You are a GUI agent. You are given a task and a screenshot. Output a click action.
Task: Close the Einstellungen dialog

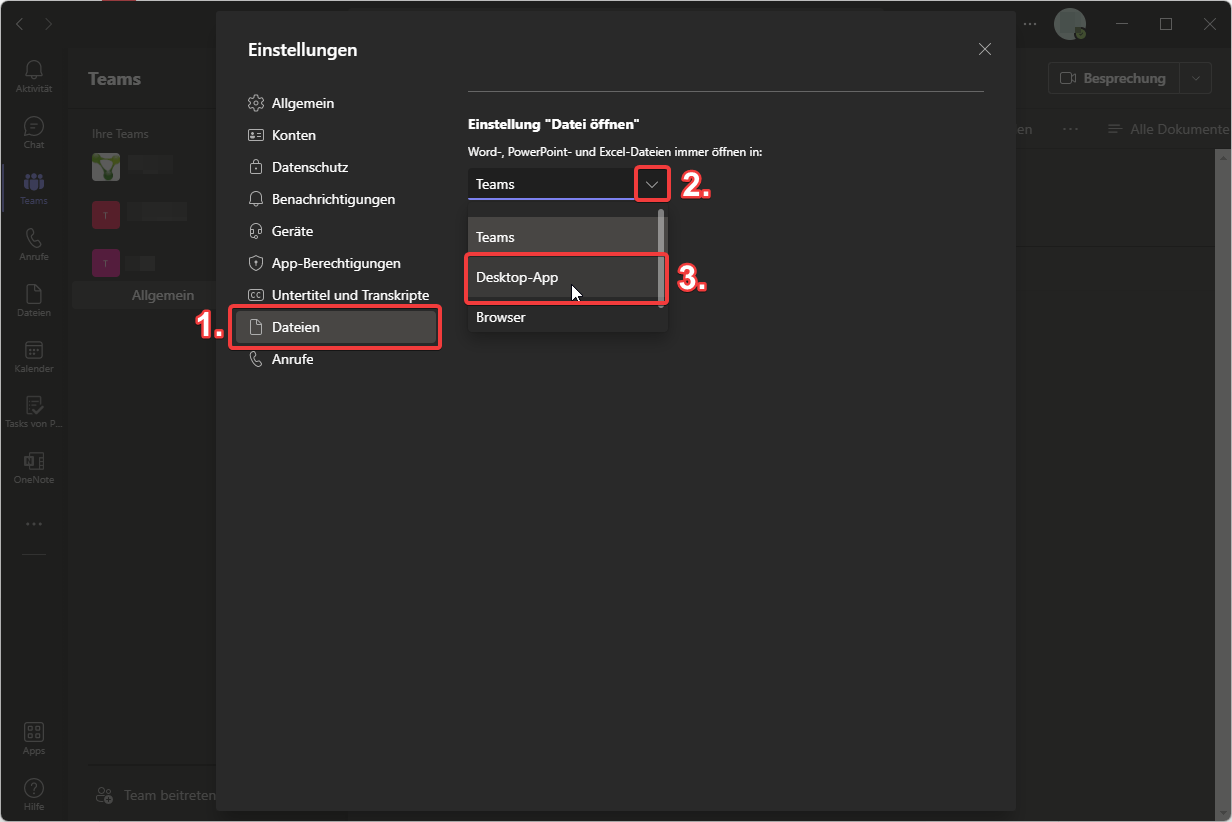pos(985,49)
